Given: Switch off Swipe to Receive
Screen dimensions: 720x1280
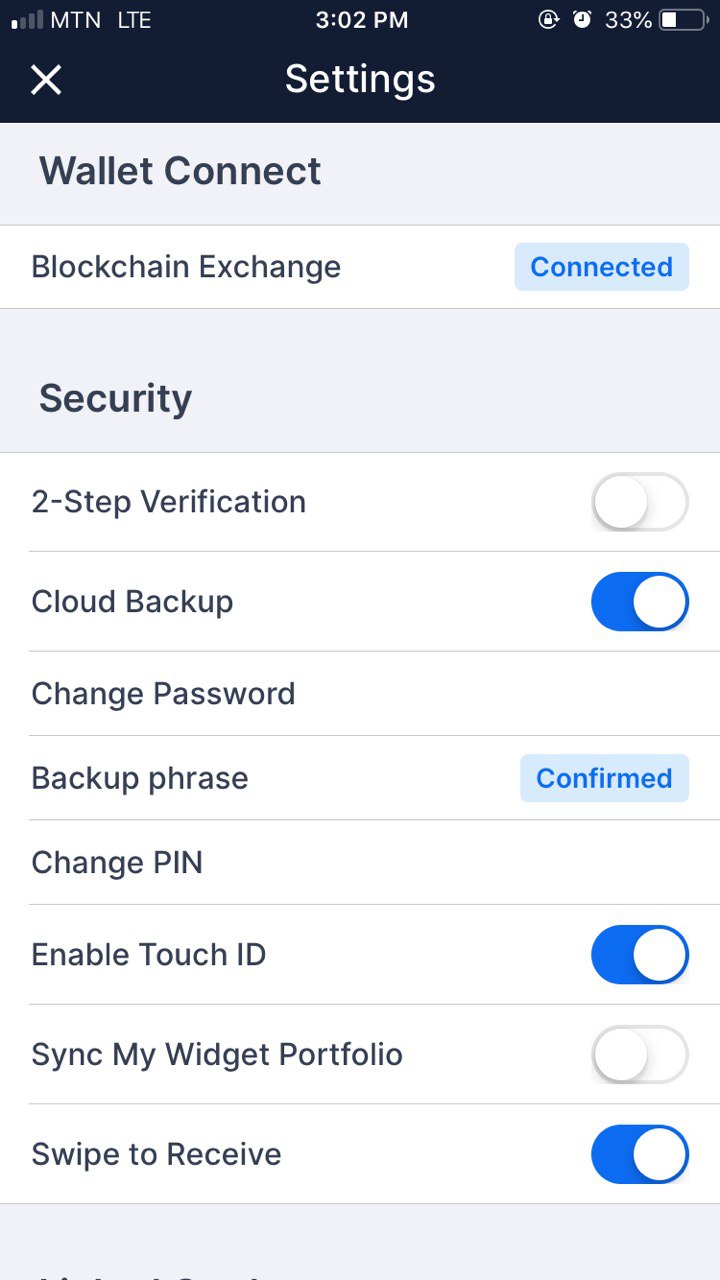Looking at the screenshot, I should click(x=639, y=1154).
